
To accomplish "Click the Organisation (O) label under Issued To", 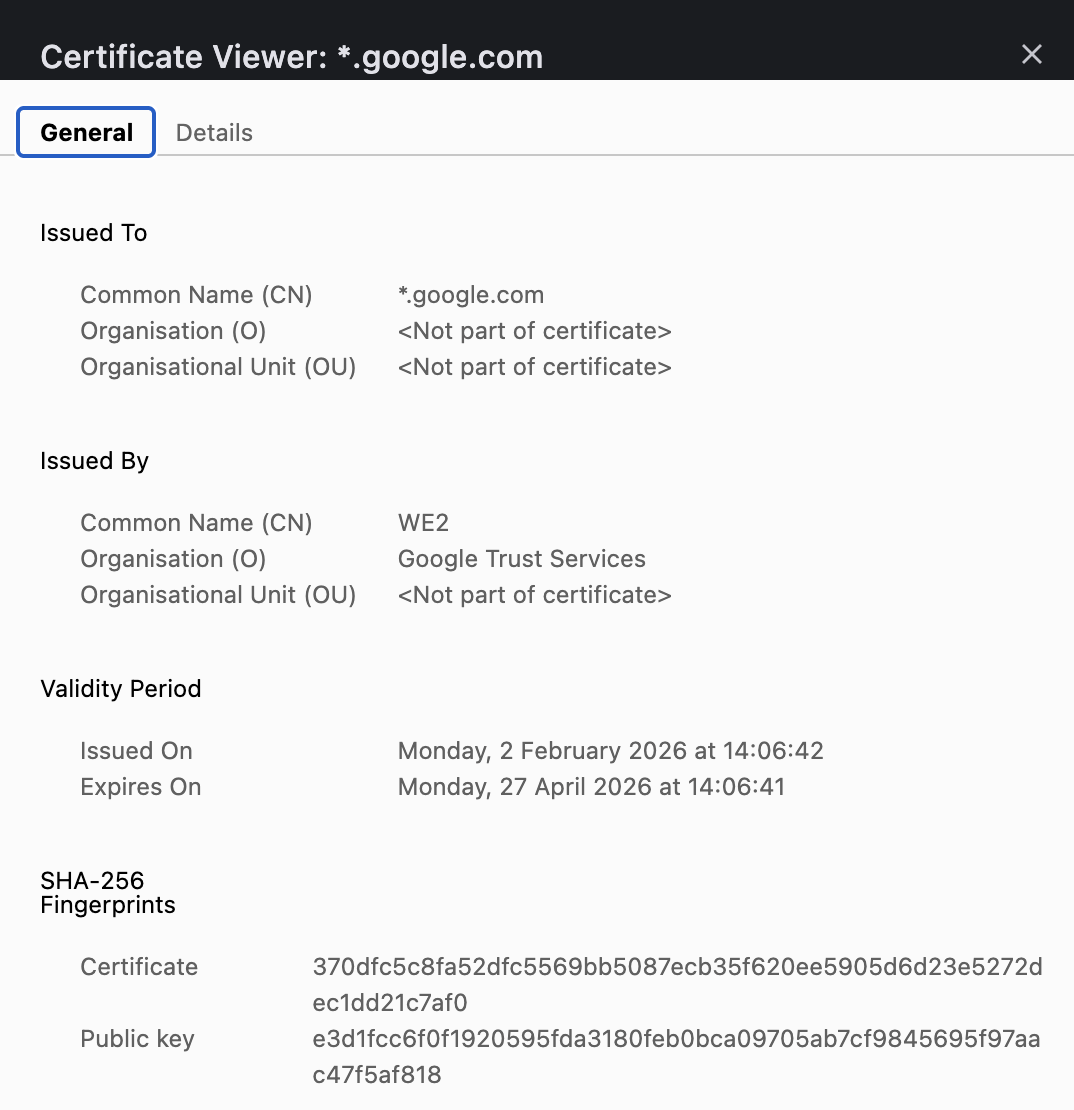I will (x=172, y=331).
